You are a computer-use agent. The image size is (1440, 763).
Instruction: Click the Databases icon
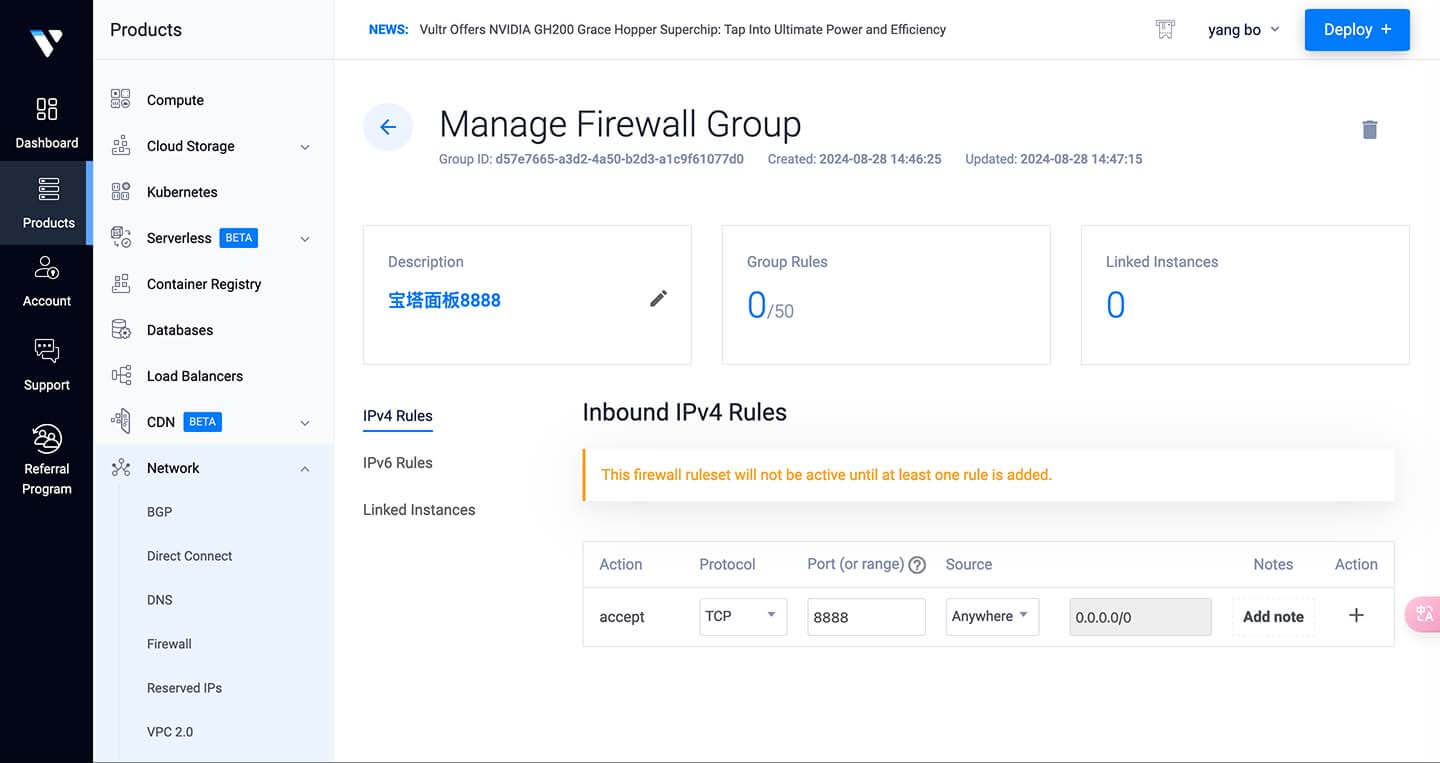[121, 329]
